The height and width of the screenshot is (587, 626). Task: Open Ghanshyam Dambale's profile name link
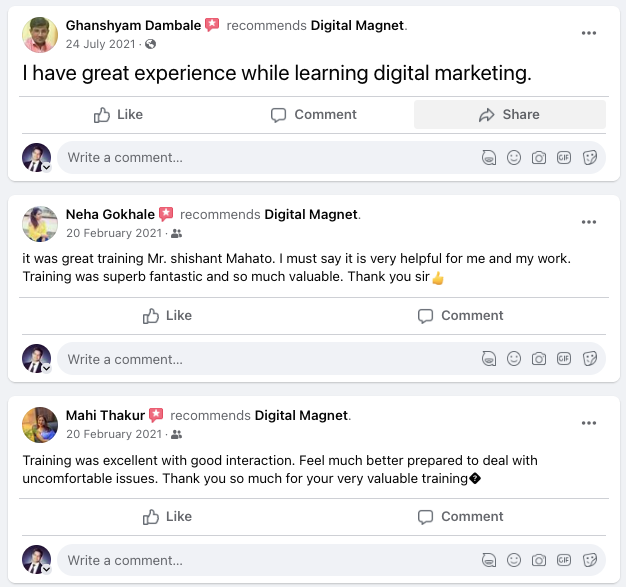click(x=133, y=24)
